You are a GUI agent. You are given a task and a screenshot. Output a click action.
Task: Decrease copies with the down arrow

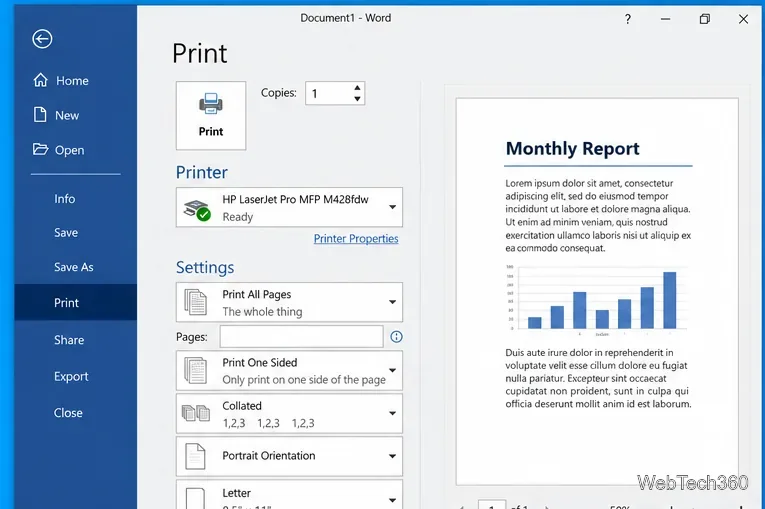pyautogui.click(x=358, y=99)
